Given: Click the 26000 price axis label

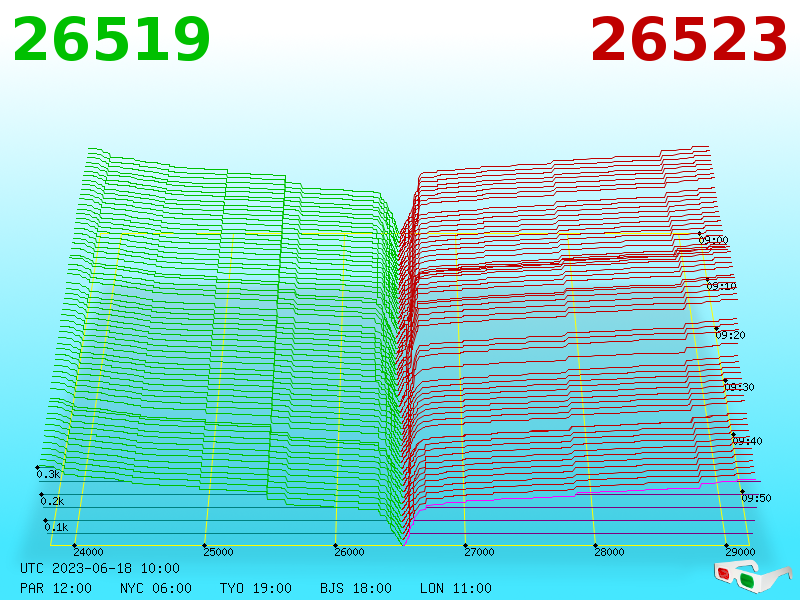Looking at the screenshot, I should [x=349, y=552].
